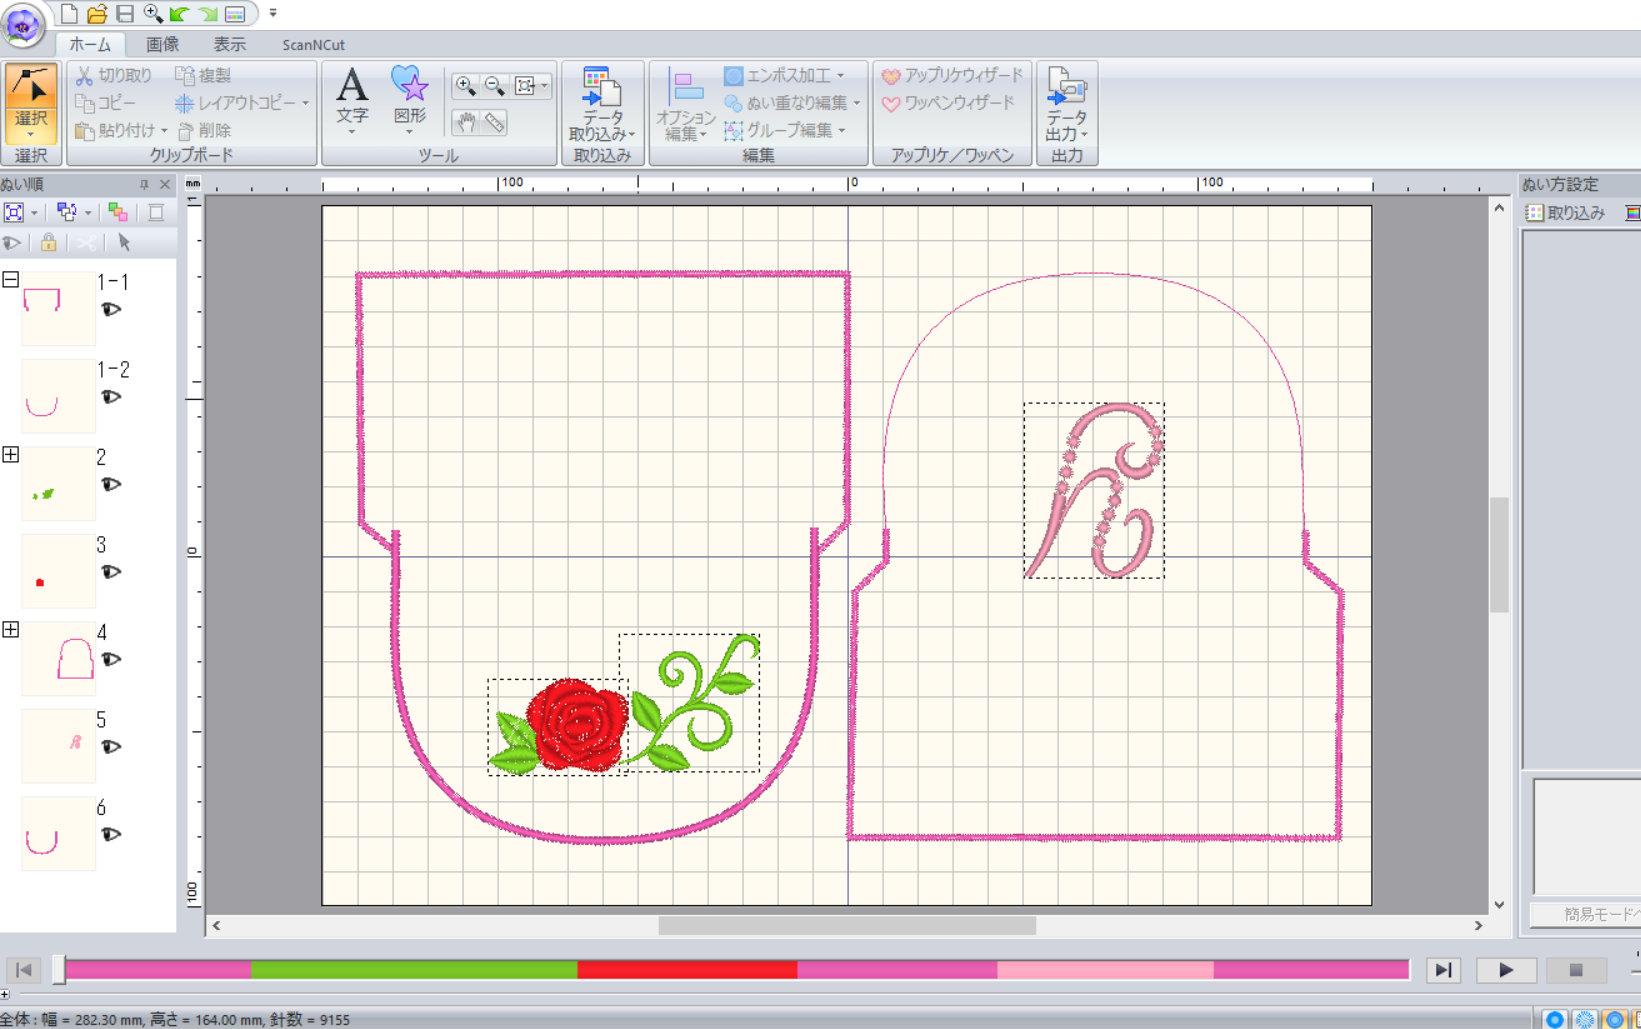Image resolution: width=1641 pixels, height=1029 pixels.
Task: Undo the last action with the green arrow
Action: point(180,13)
